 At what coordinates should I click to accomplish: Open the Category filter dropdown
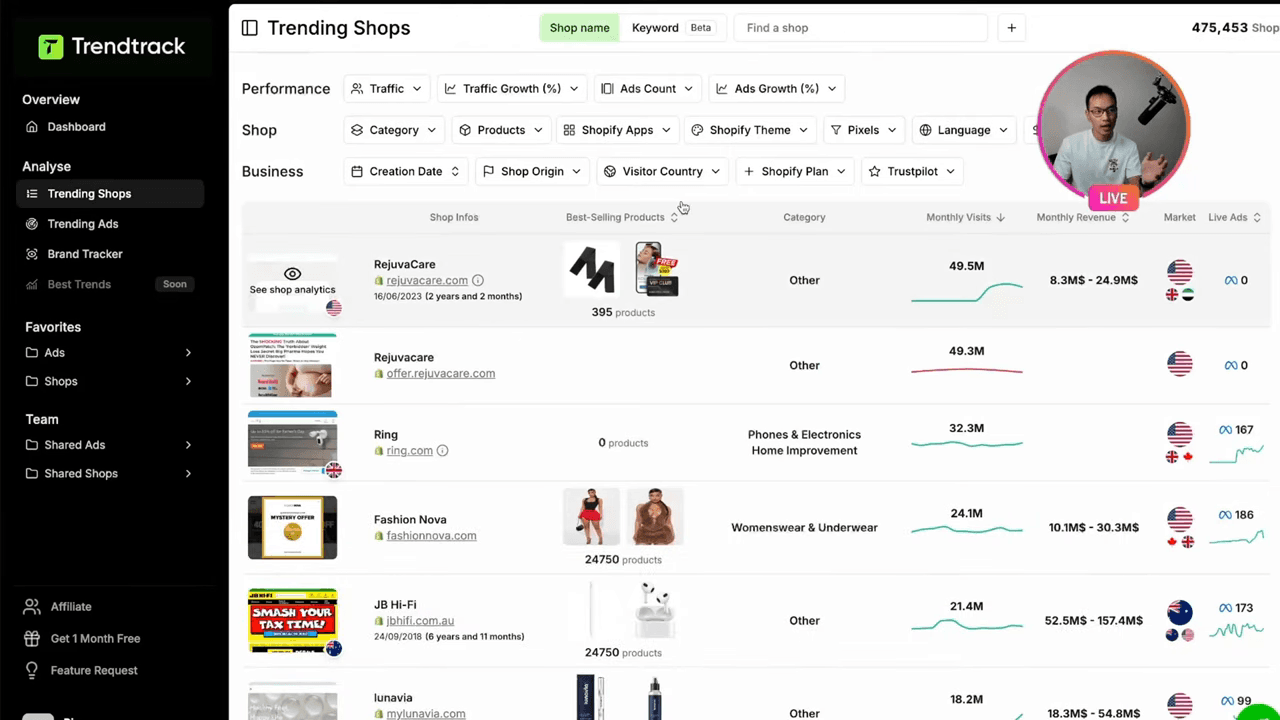pos(393,129)
